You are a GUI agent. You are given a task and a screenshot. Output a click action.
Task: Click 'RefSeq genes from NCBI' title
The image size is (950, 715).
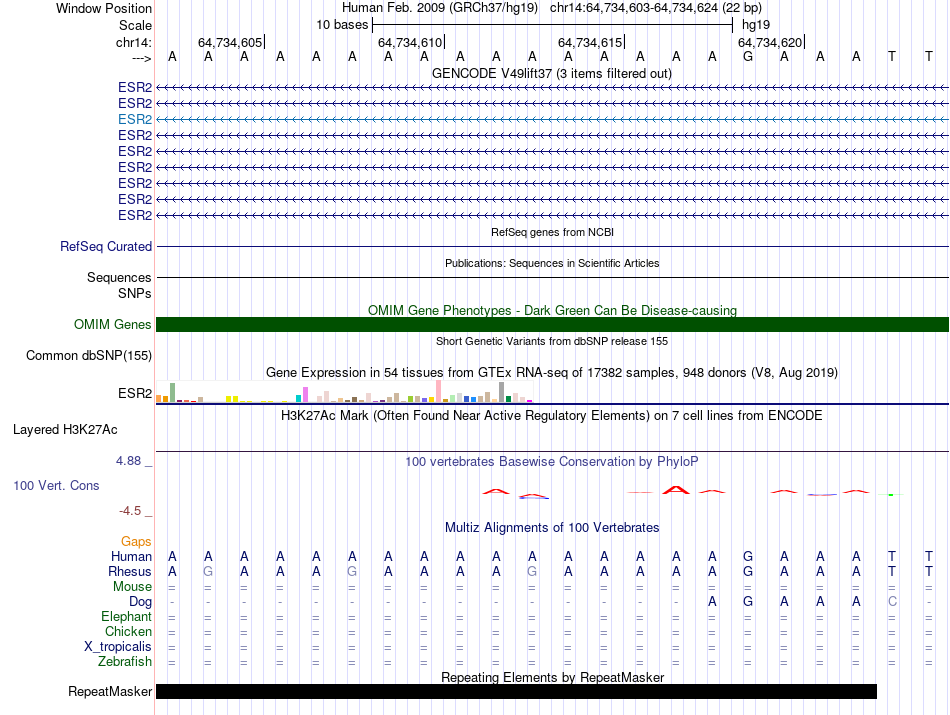point(553,232)
